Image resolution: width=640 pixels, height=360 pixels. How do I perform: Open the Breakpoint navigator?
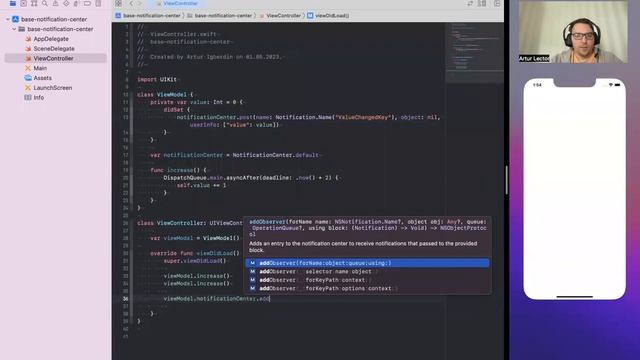coord(87,3)
